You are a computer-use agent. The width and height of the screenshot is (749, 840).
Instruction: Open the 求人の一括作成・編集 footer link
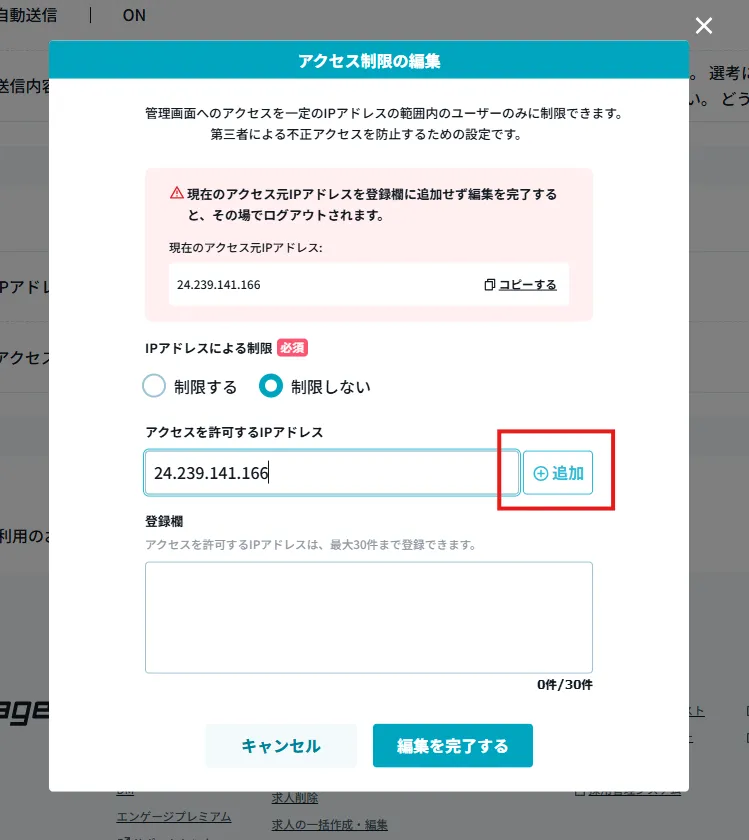pos(329,824)
